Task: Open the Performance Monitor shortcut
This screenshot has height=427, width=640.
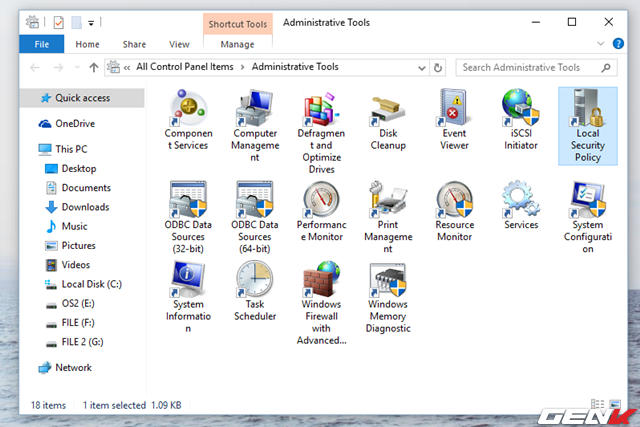Action: coord(321,211)
